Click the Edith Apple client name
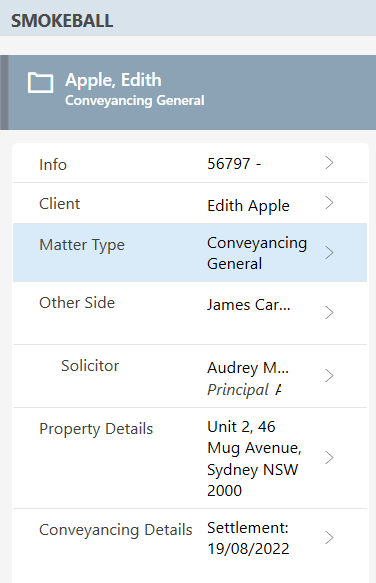 point(248,206)
